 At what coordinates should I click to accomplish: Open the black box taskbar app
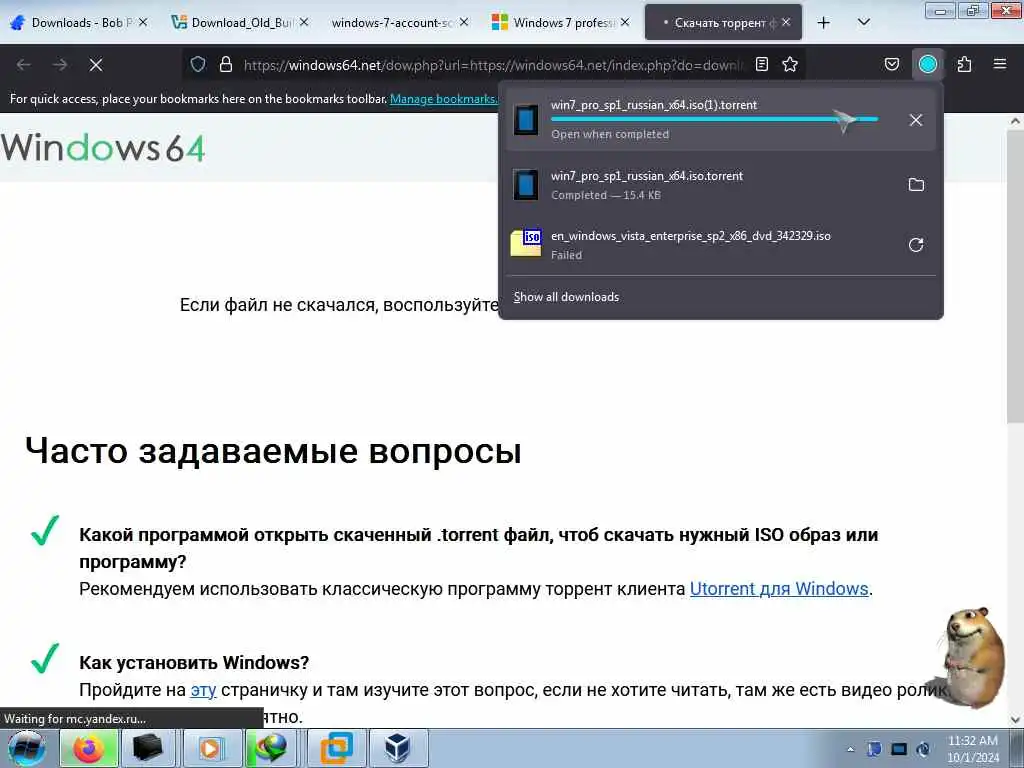pyautogui.click(x=148, y=748)
